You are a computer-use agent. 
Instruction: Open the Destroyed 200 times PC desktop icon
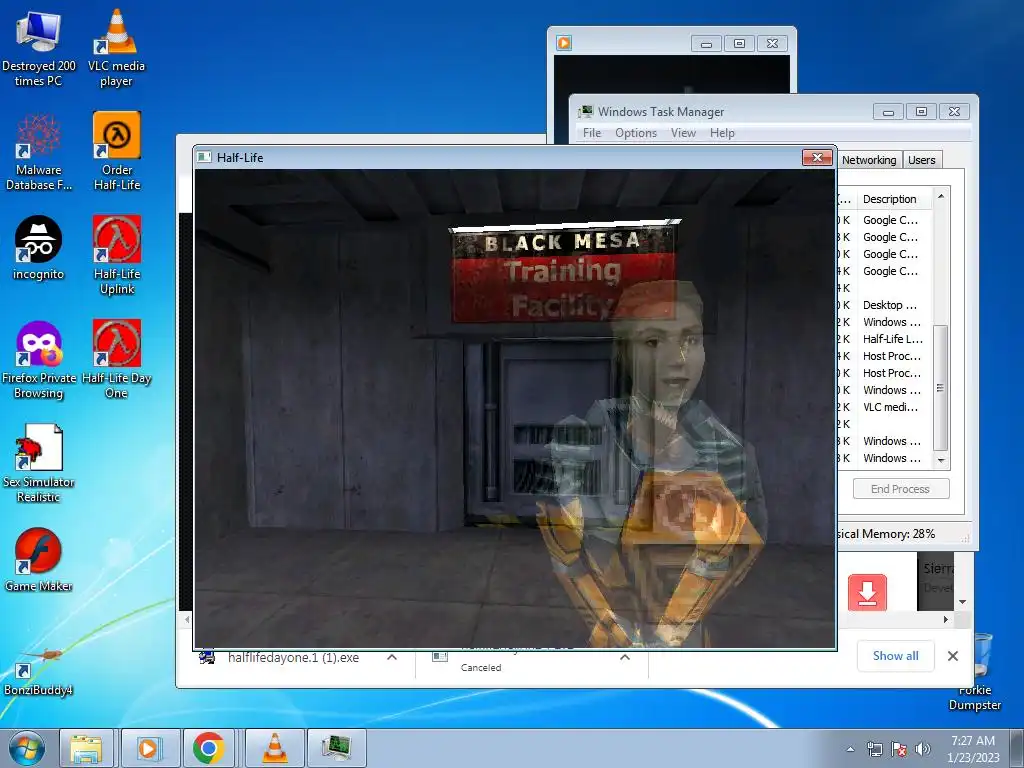(39, 48)
